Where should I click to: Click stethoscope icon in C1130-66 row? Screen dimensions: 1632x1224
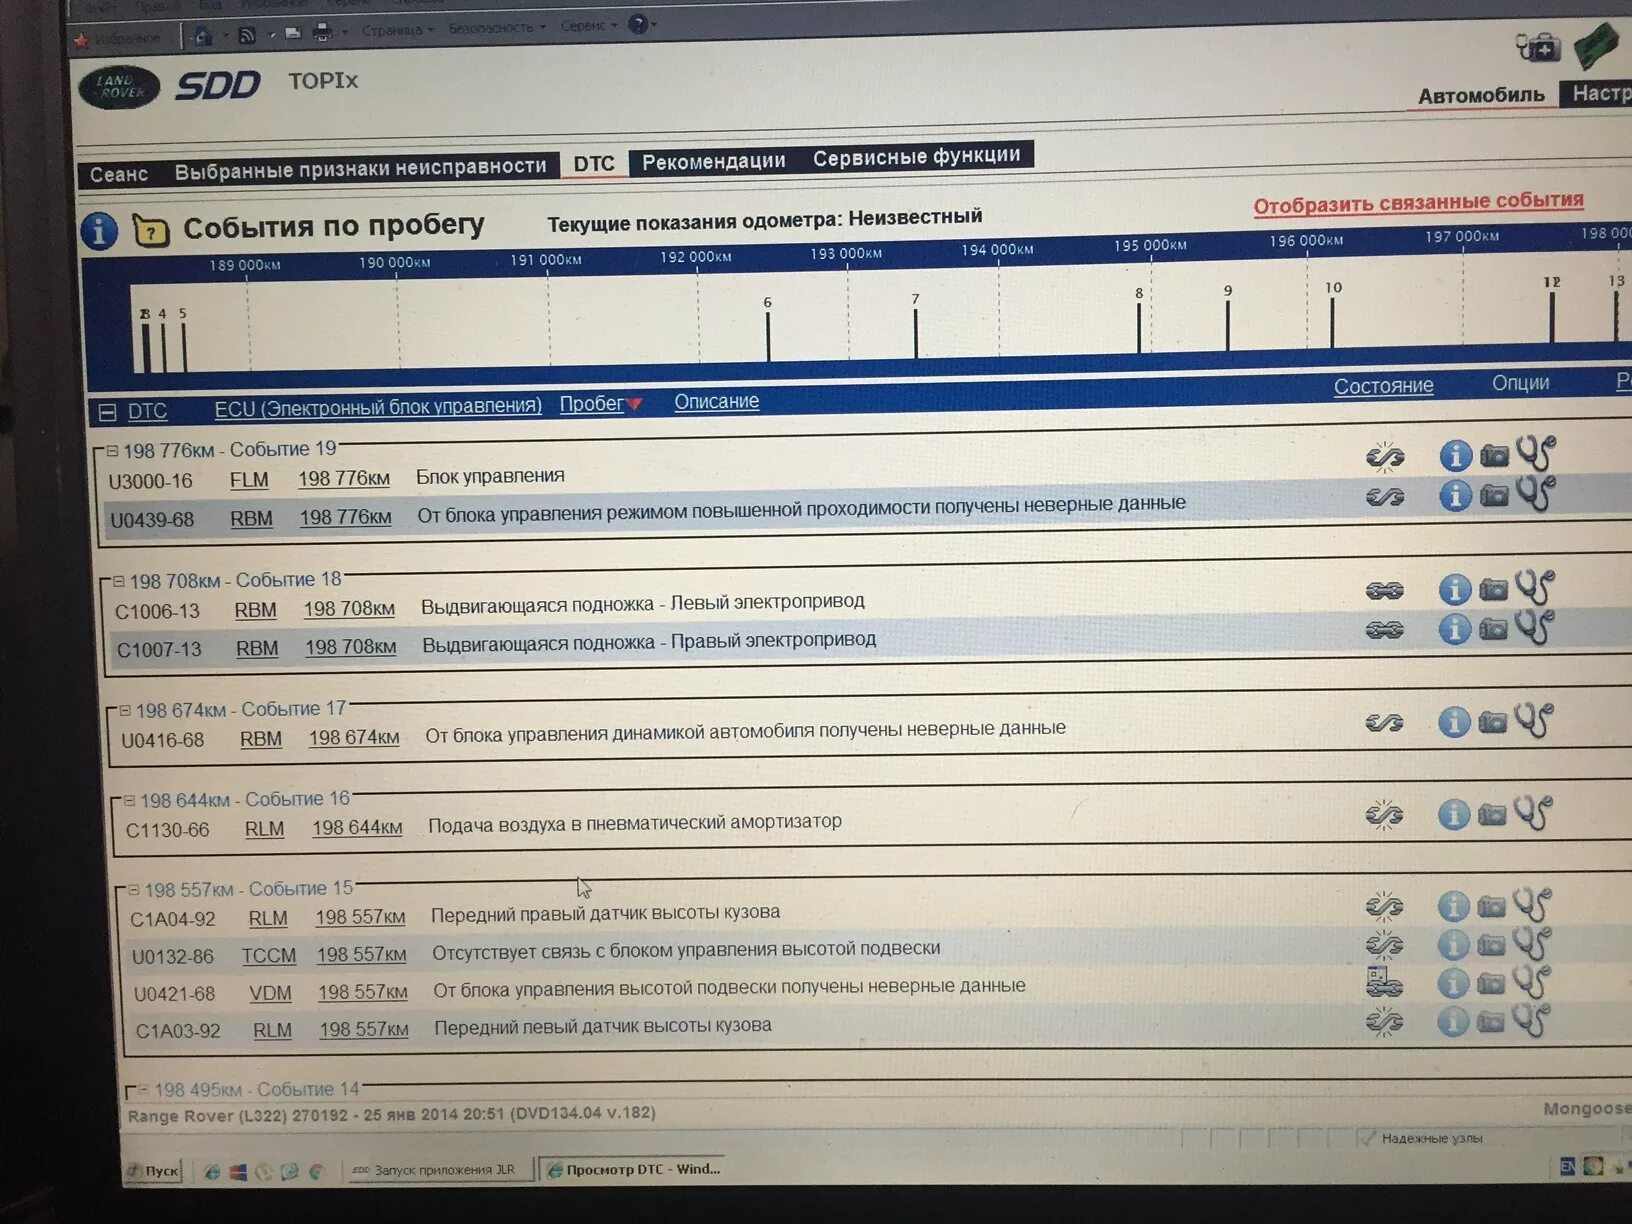1533,812
